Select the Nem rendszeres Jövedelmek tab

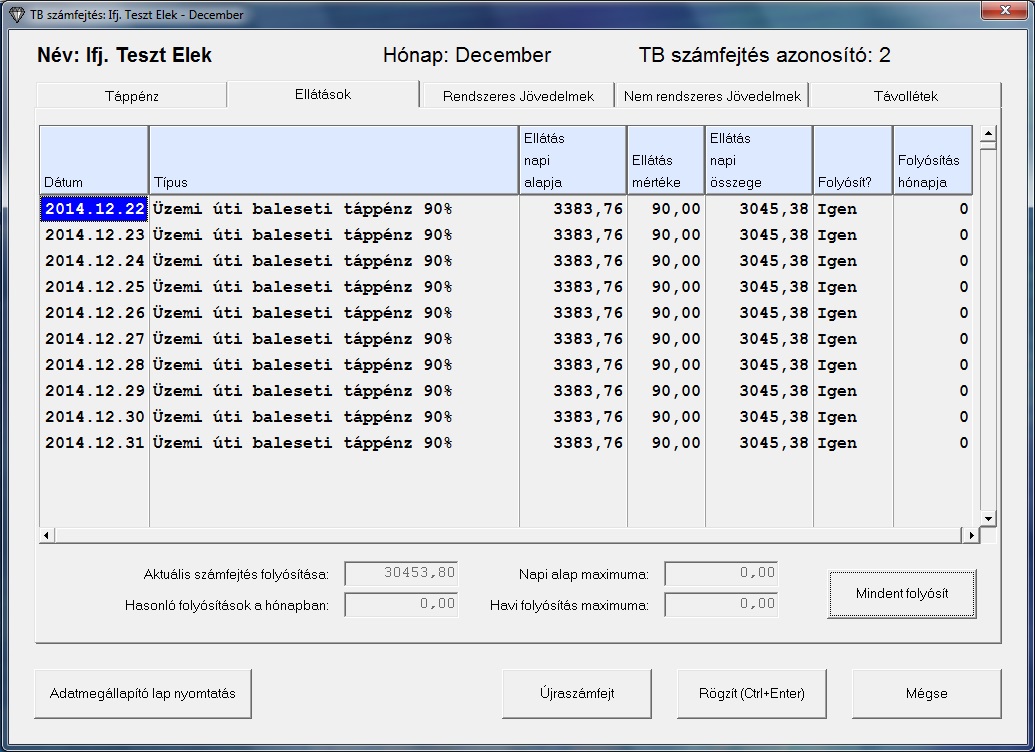[712, 96]
